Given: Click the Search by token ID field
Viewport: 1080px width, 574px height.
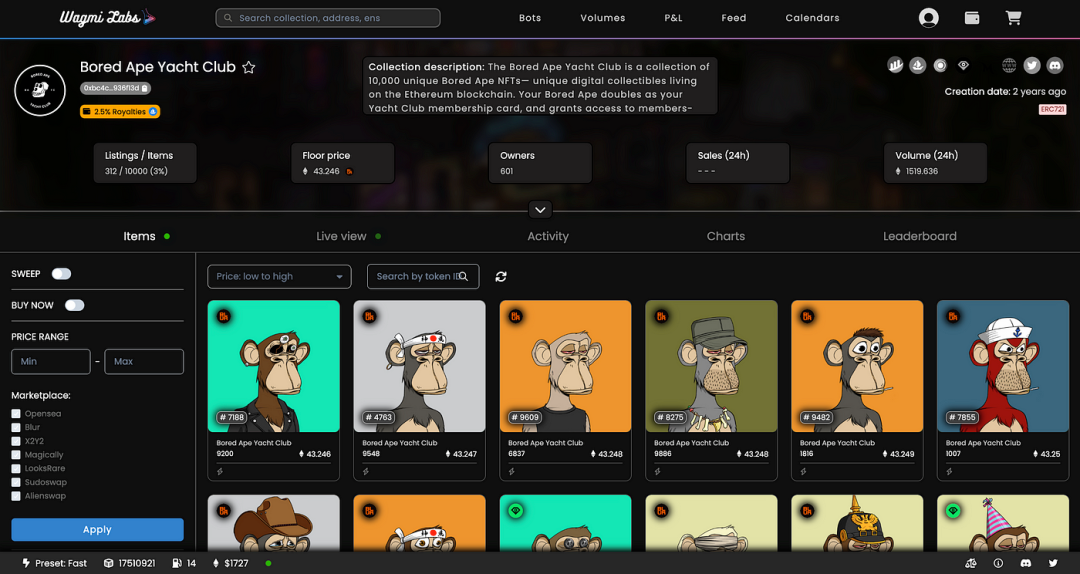Looking at the screenshot, I should coord(423,276).
